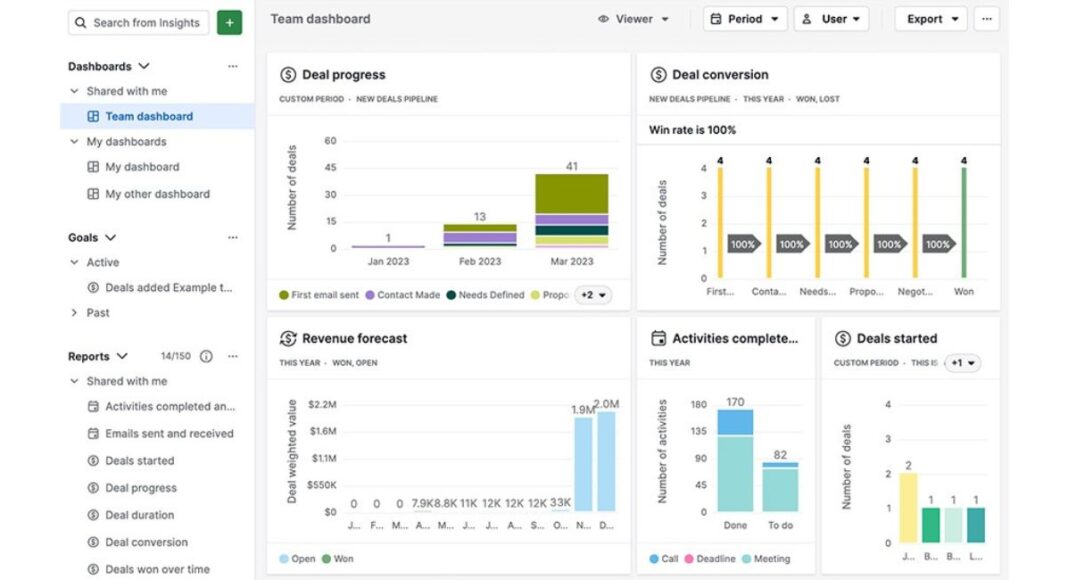1068x580 pixels.
Task: Click the Export button
Action: 929,18
